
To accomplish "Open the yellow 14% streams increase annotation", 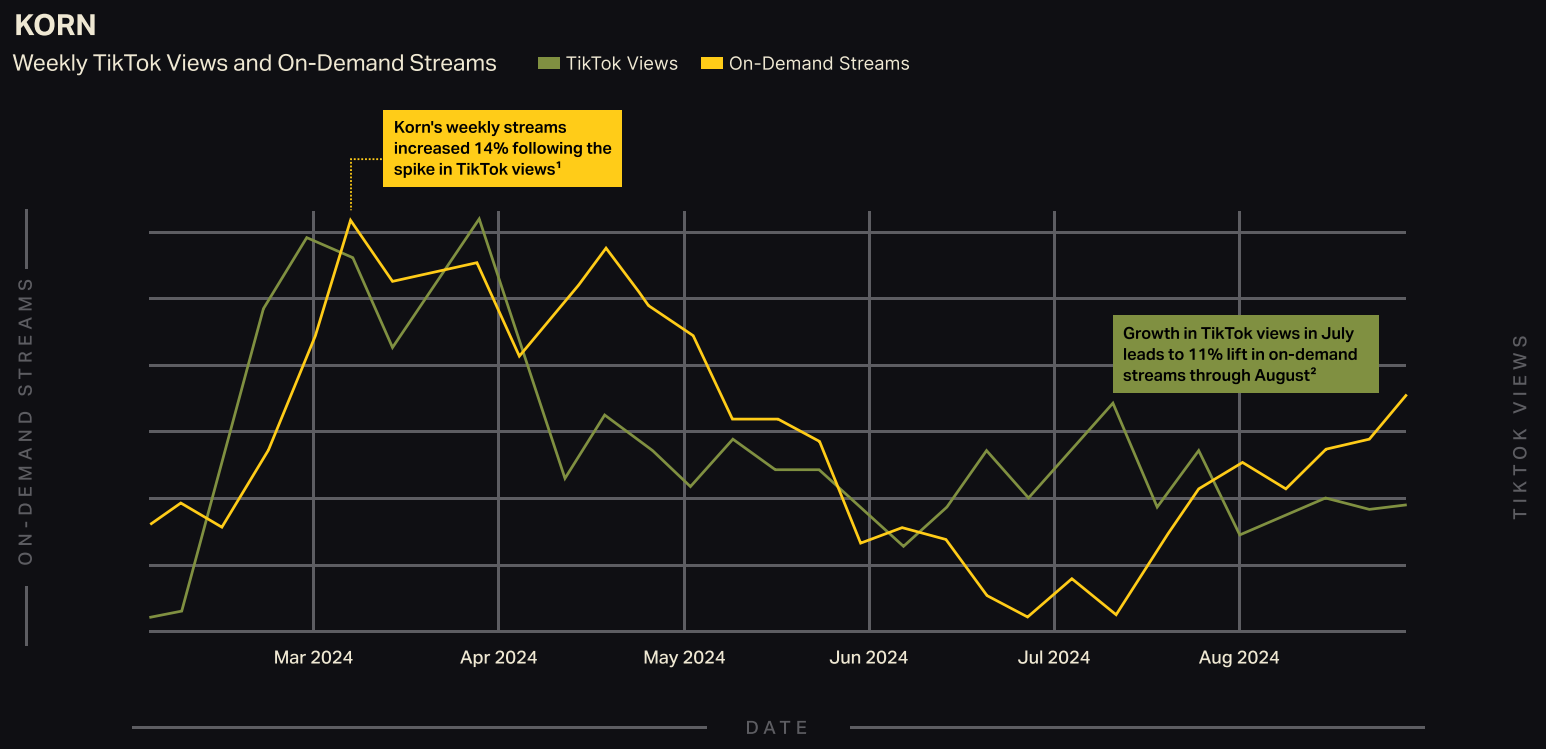I will [x=502, y=149].
